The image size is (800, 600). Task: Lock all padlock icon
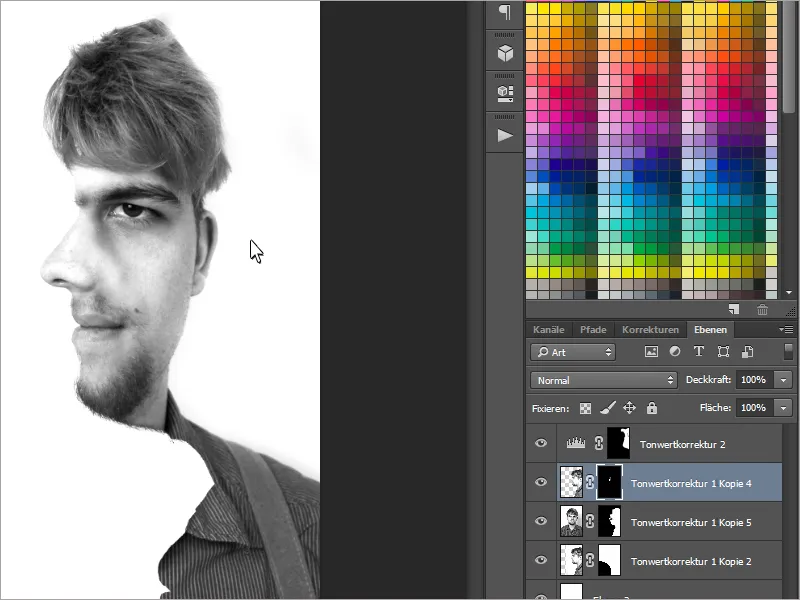652,408
